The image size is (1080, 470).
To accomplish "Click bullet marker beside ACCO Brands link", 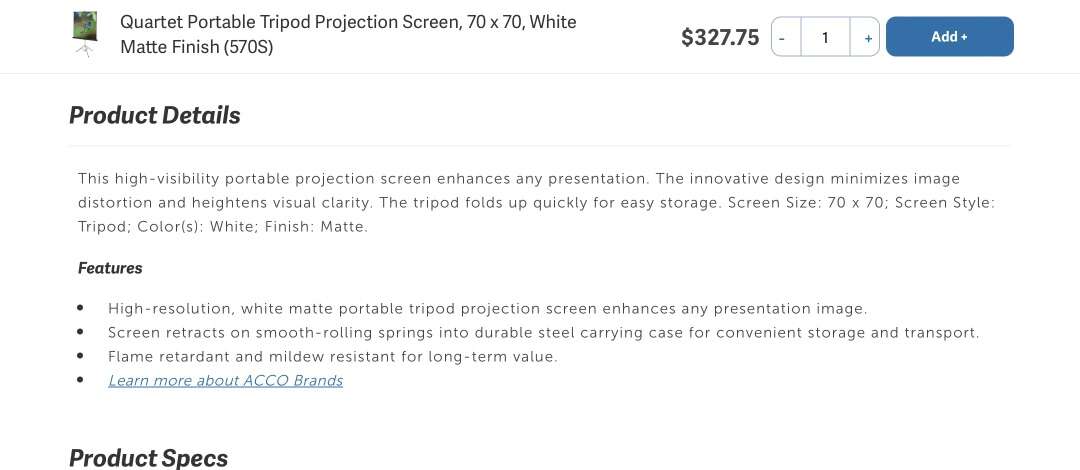I will click(80, 380).
